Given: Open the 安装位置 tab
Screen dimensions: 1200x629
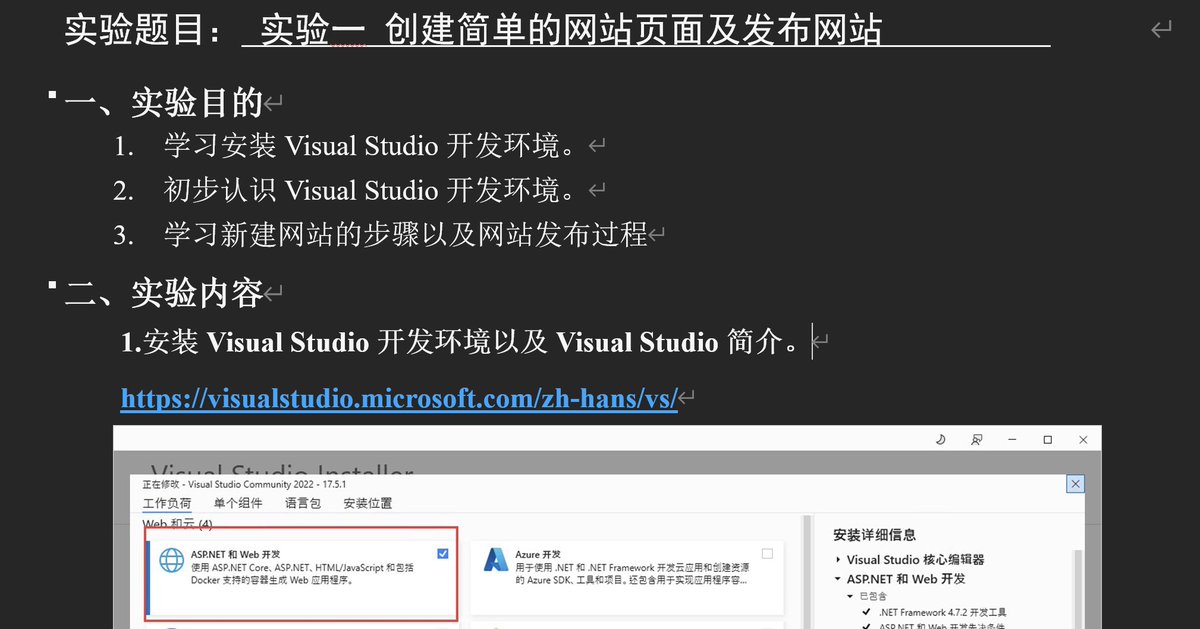Looking at the screenshot, I should coord(368,504).
